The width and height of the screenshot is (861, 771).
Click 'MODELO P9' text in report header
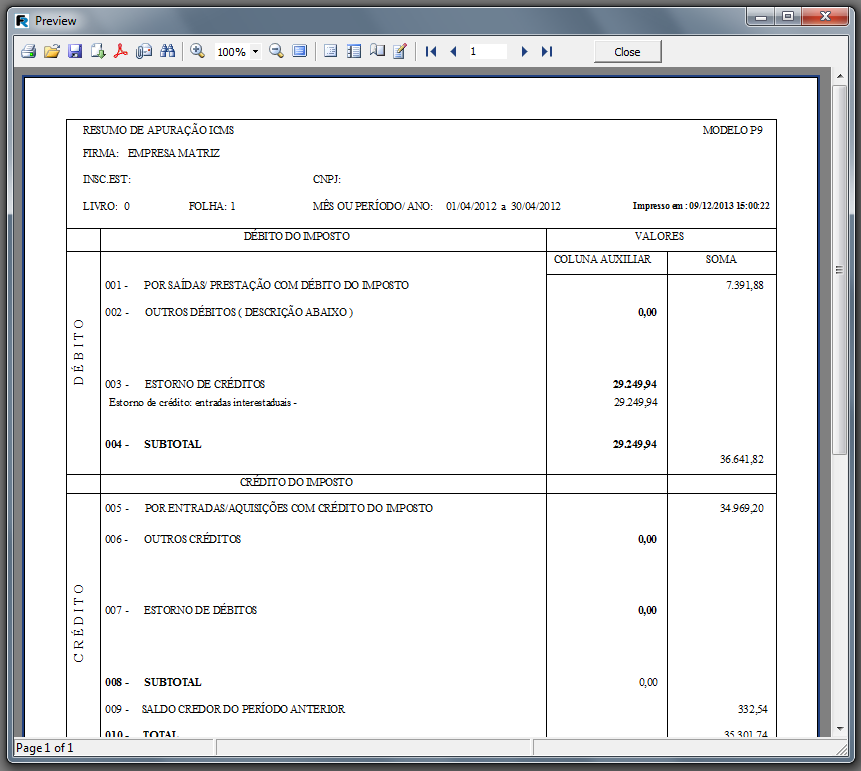733,130
